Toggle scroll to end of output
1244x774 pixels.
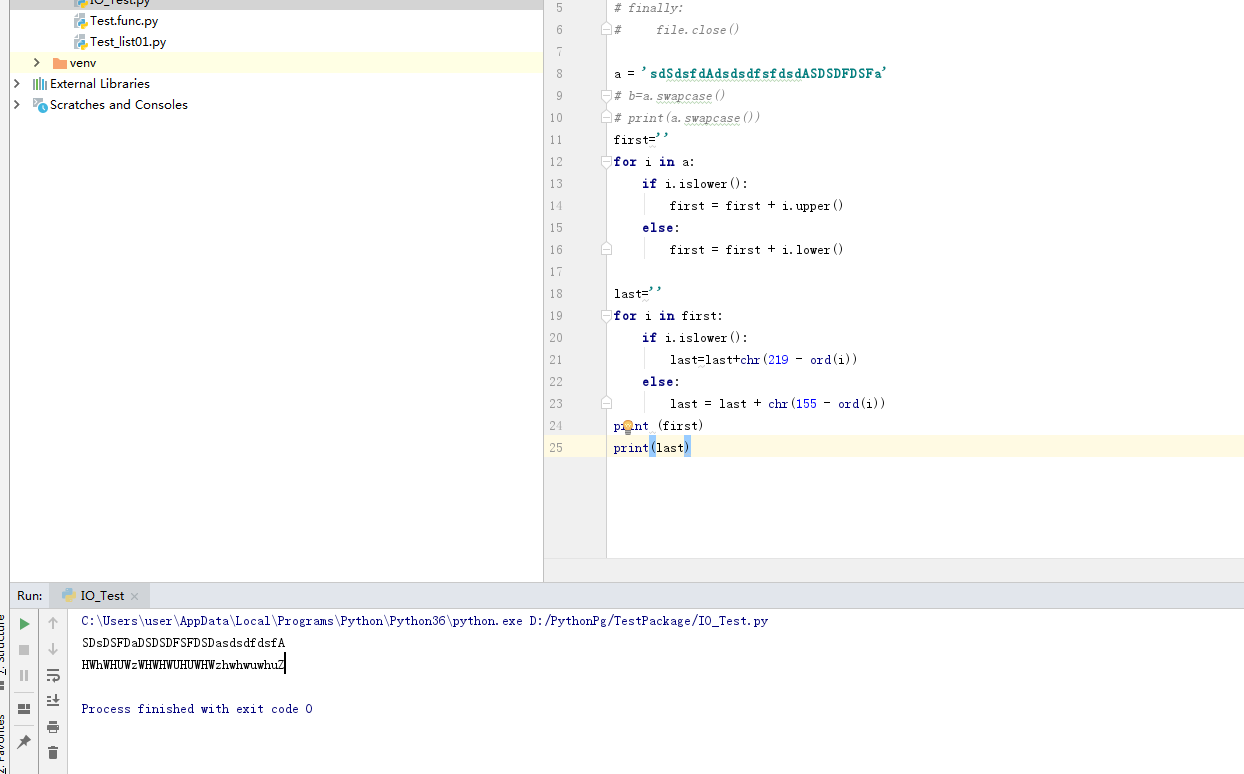click(x=53, y=700)
